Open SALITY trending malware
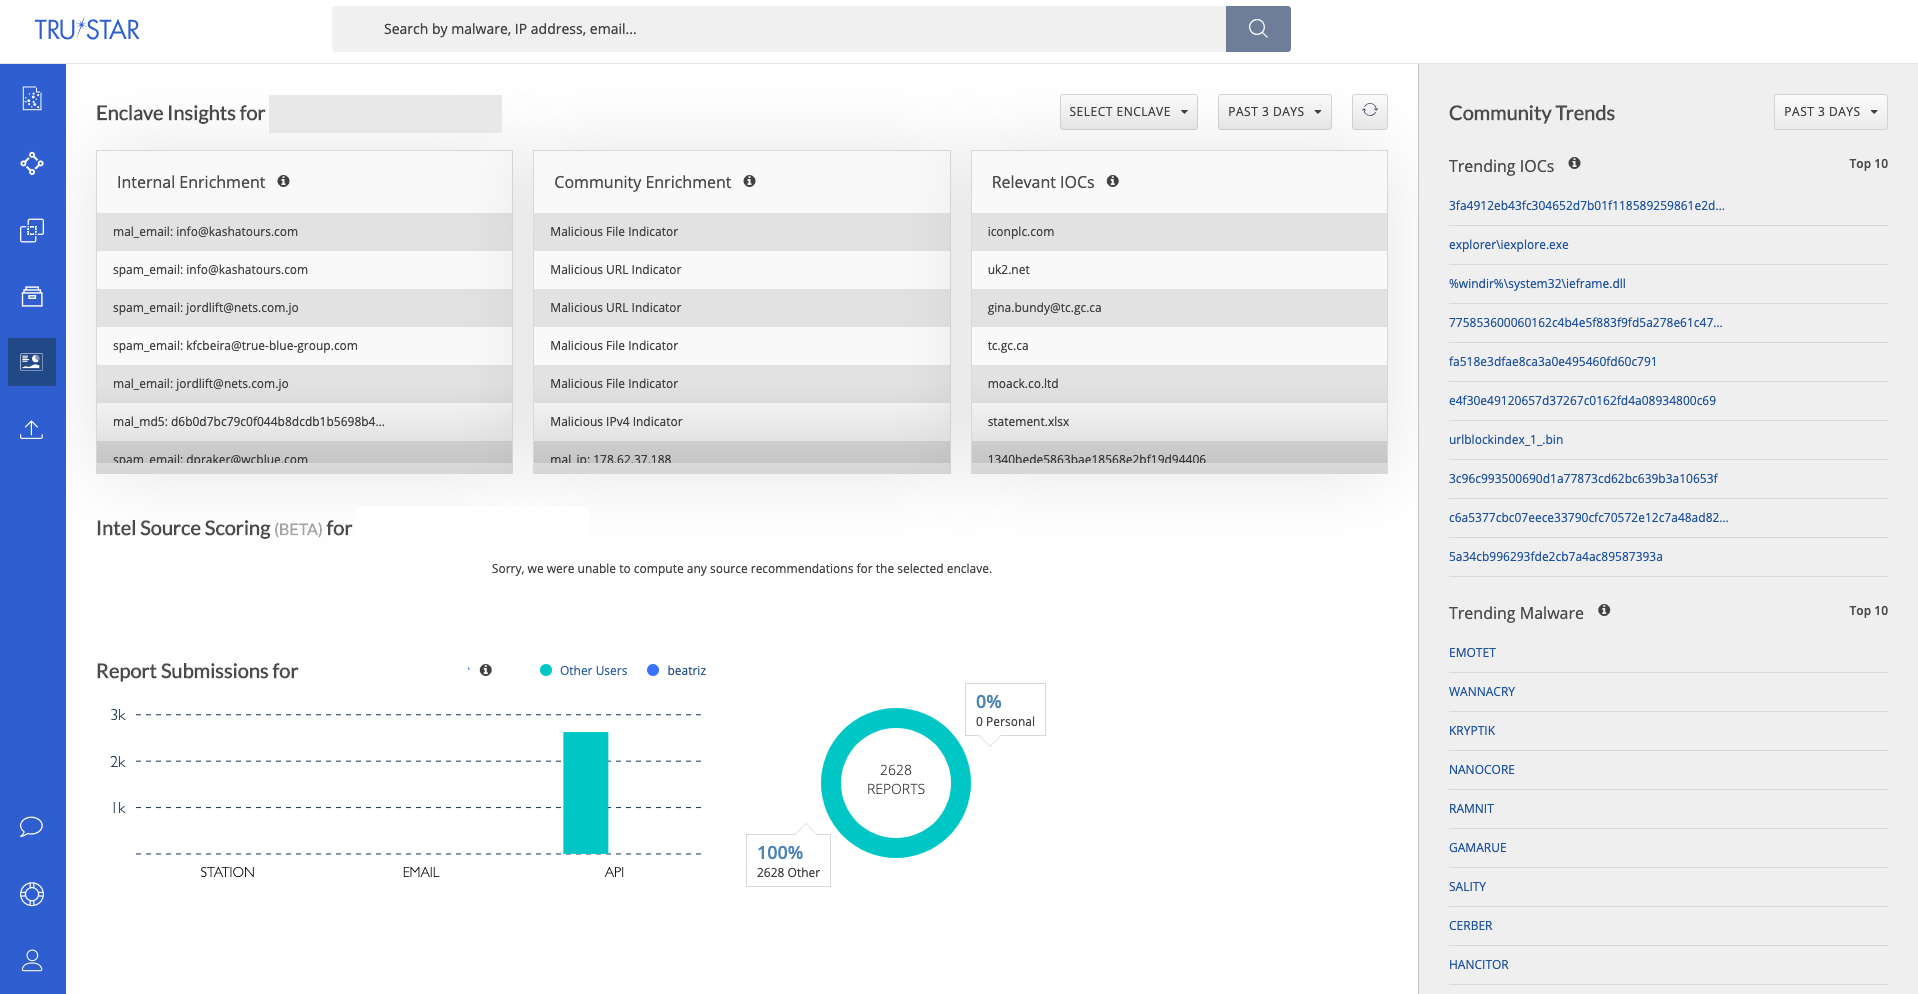Image resolution: width=1918 pixels, height=994 pixels. [1467, 887]
